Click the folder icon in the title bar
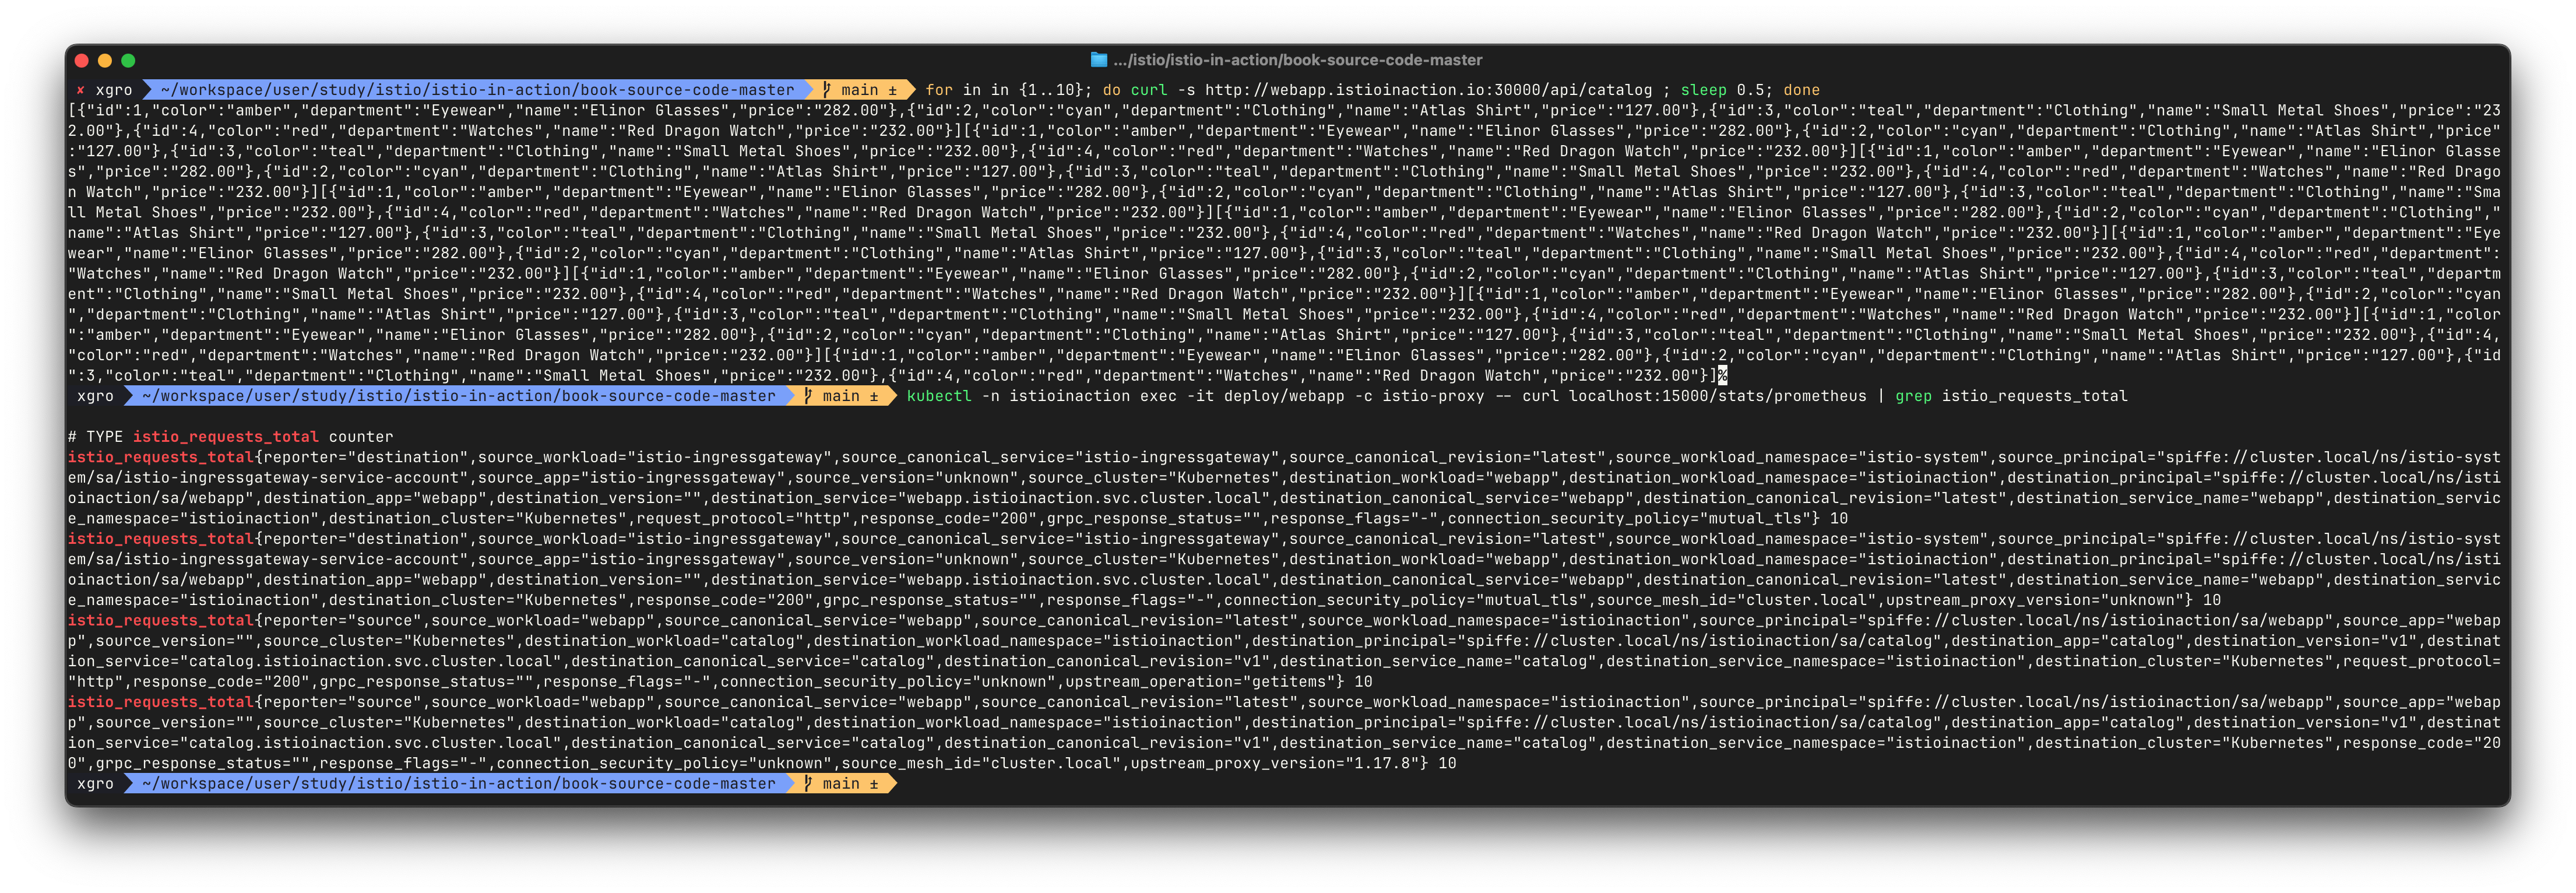The image size is (2576, 893). [1098, 60]
